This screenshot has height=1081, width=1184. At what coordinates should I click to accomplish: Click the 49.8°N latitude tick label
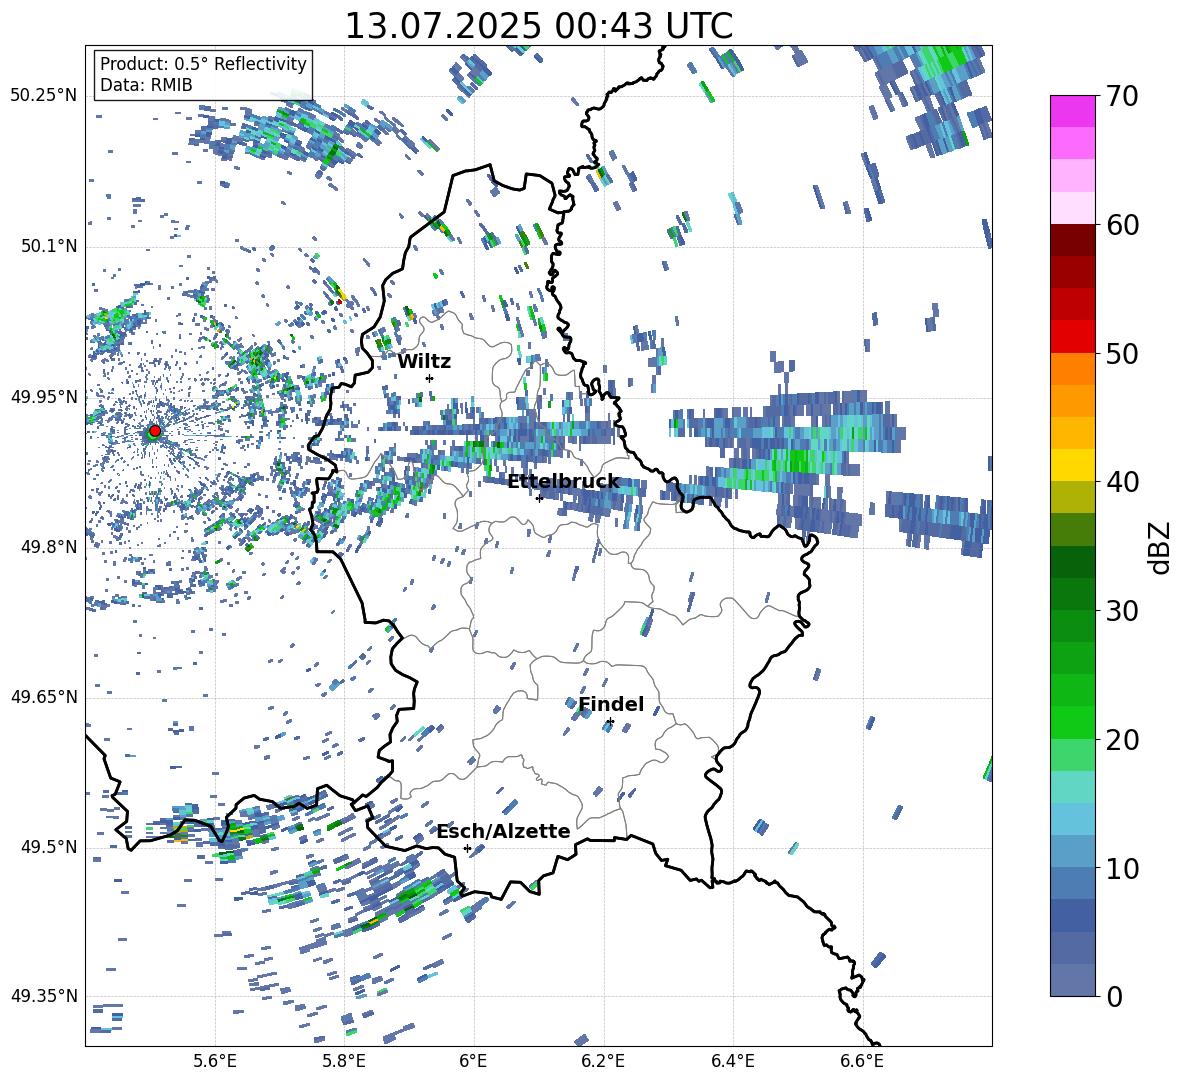tap(48, 547)
